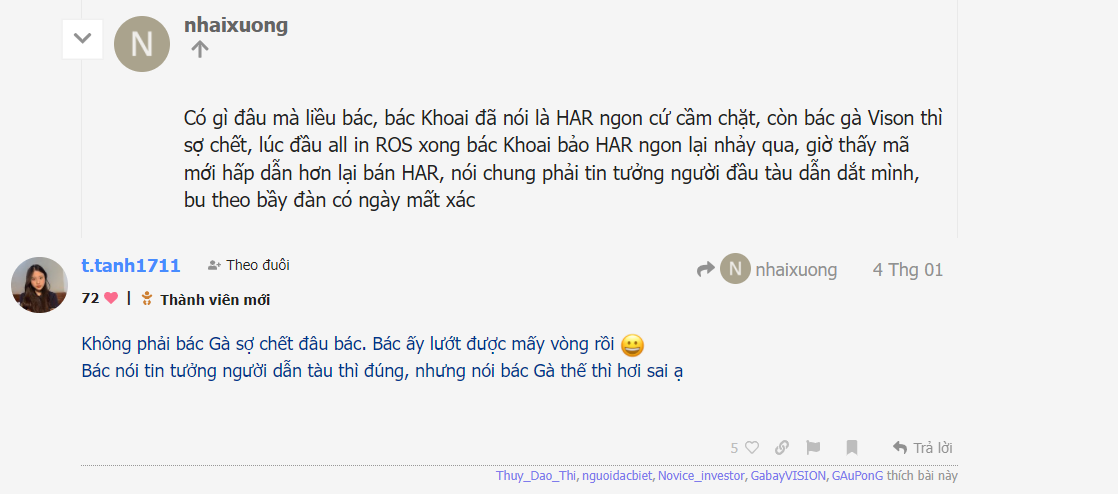
Task: Click the Theo đuôi follow button
Action: click(x=249, y=265)
